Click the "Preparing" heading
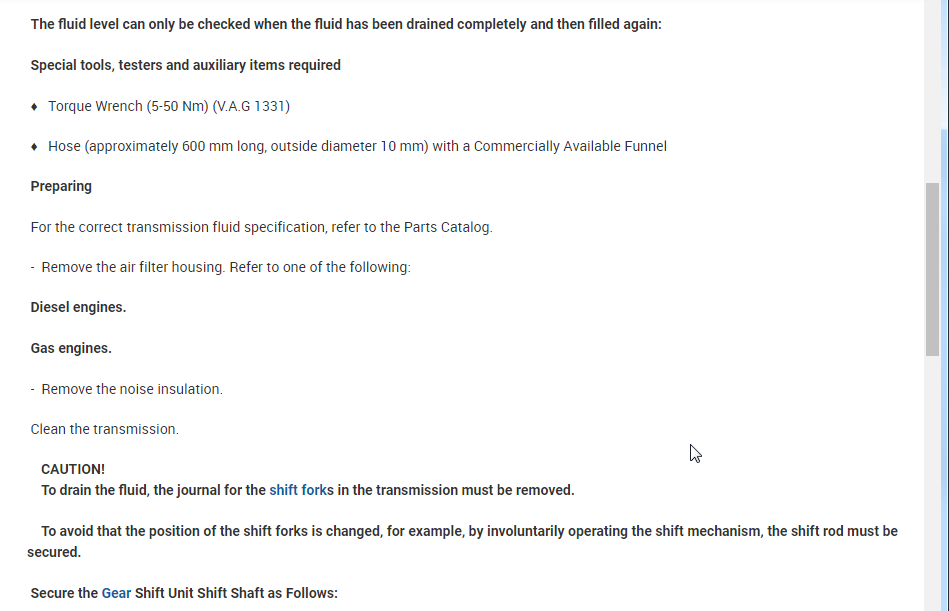This screenshot has width=949, height=611. coord(61,186)
